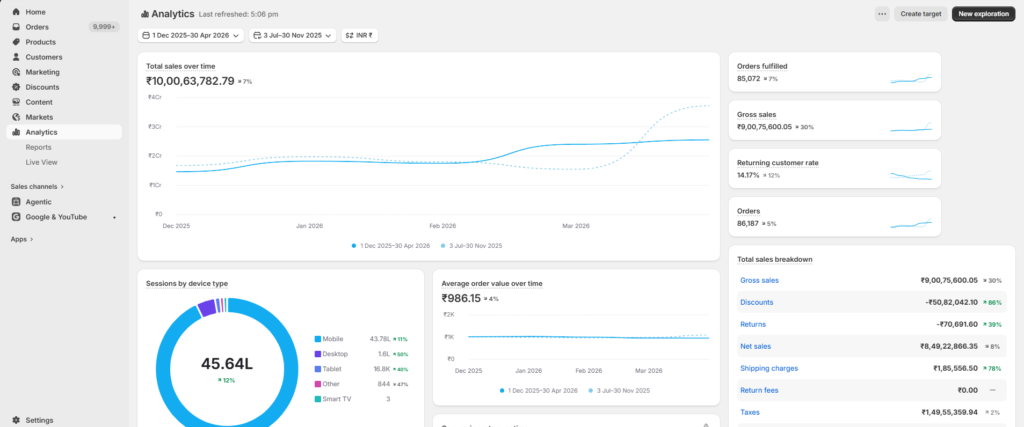Click the Mobile legend color swatch

pyautogui.click(x=318, y=339)
